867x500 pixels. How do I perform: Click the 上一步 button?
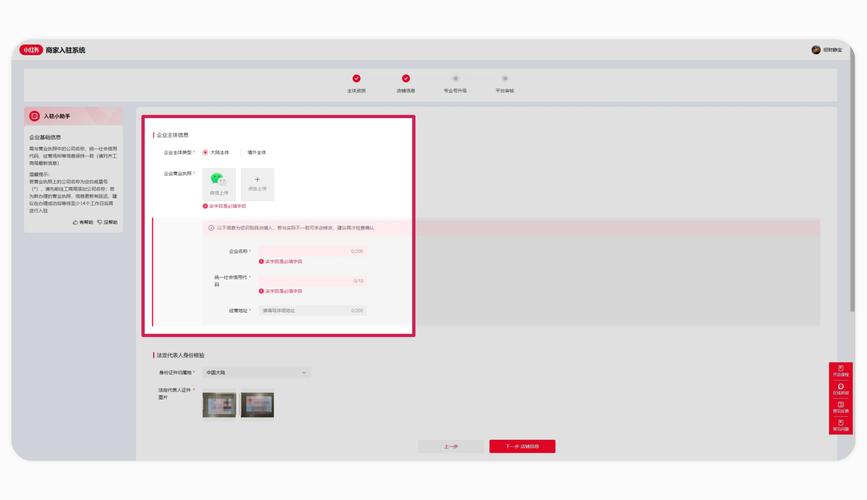pos(450,446)
